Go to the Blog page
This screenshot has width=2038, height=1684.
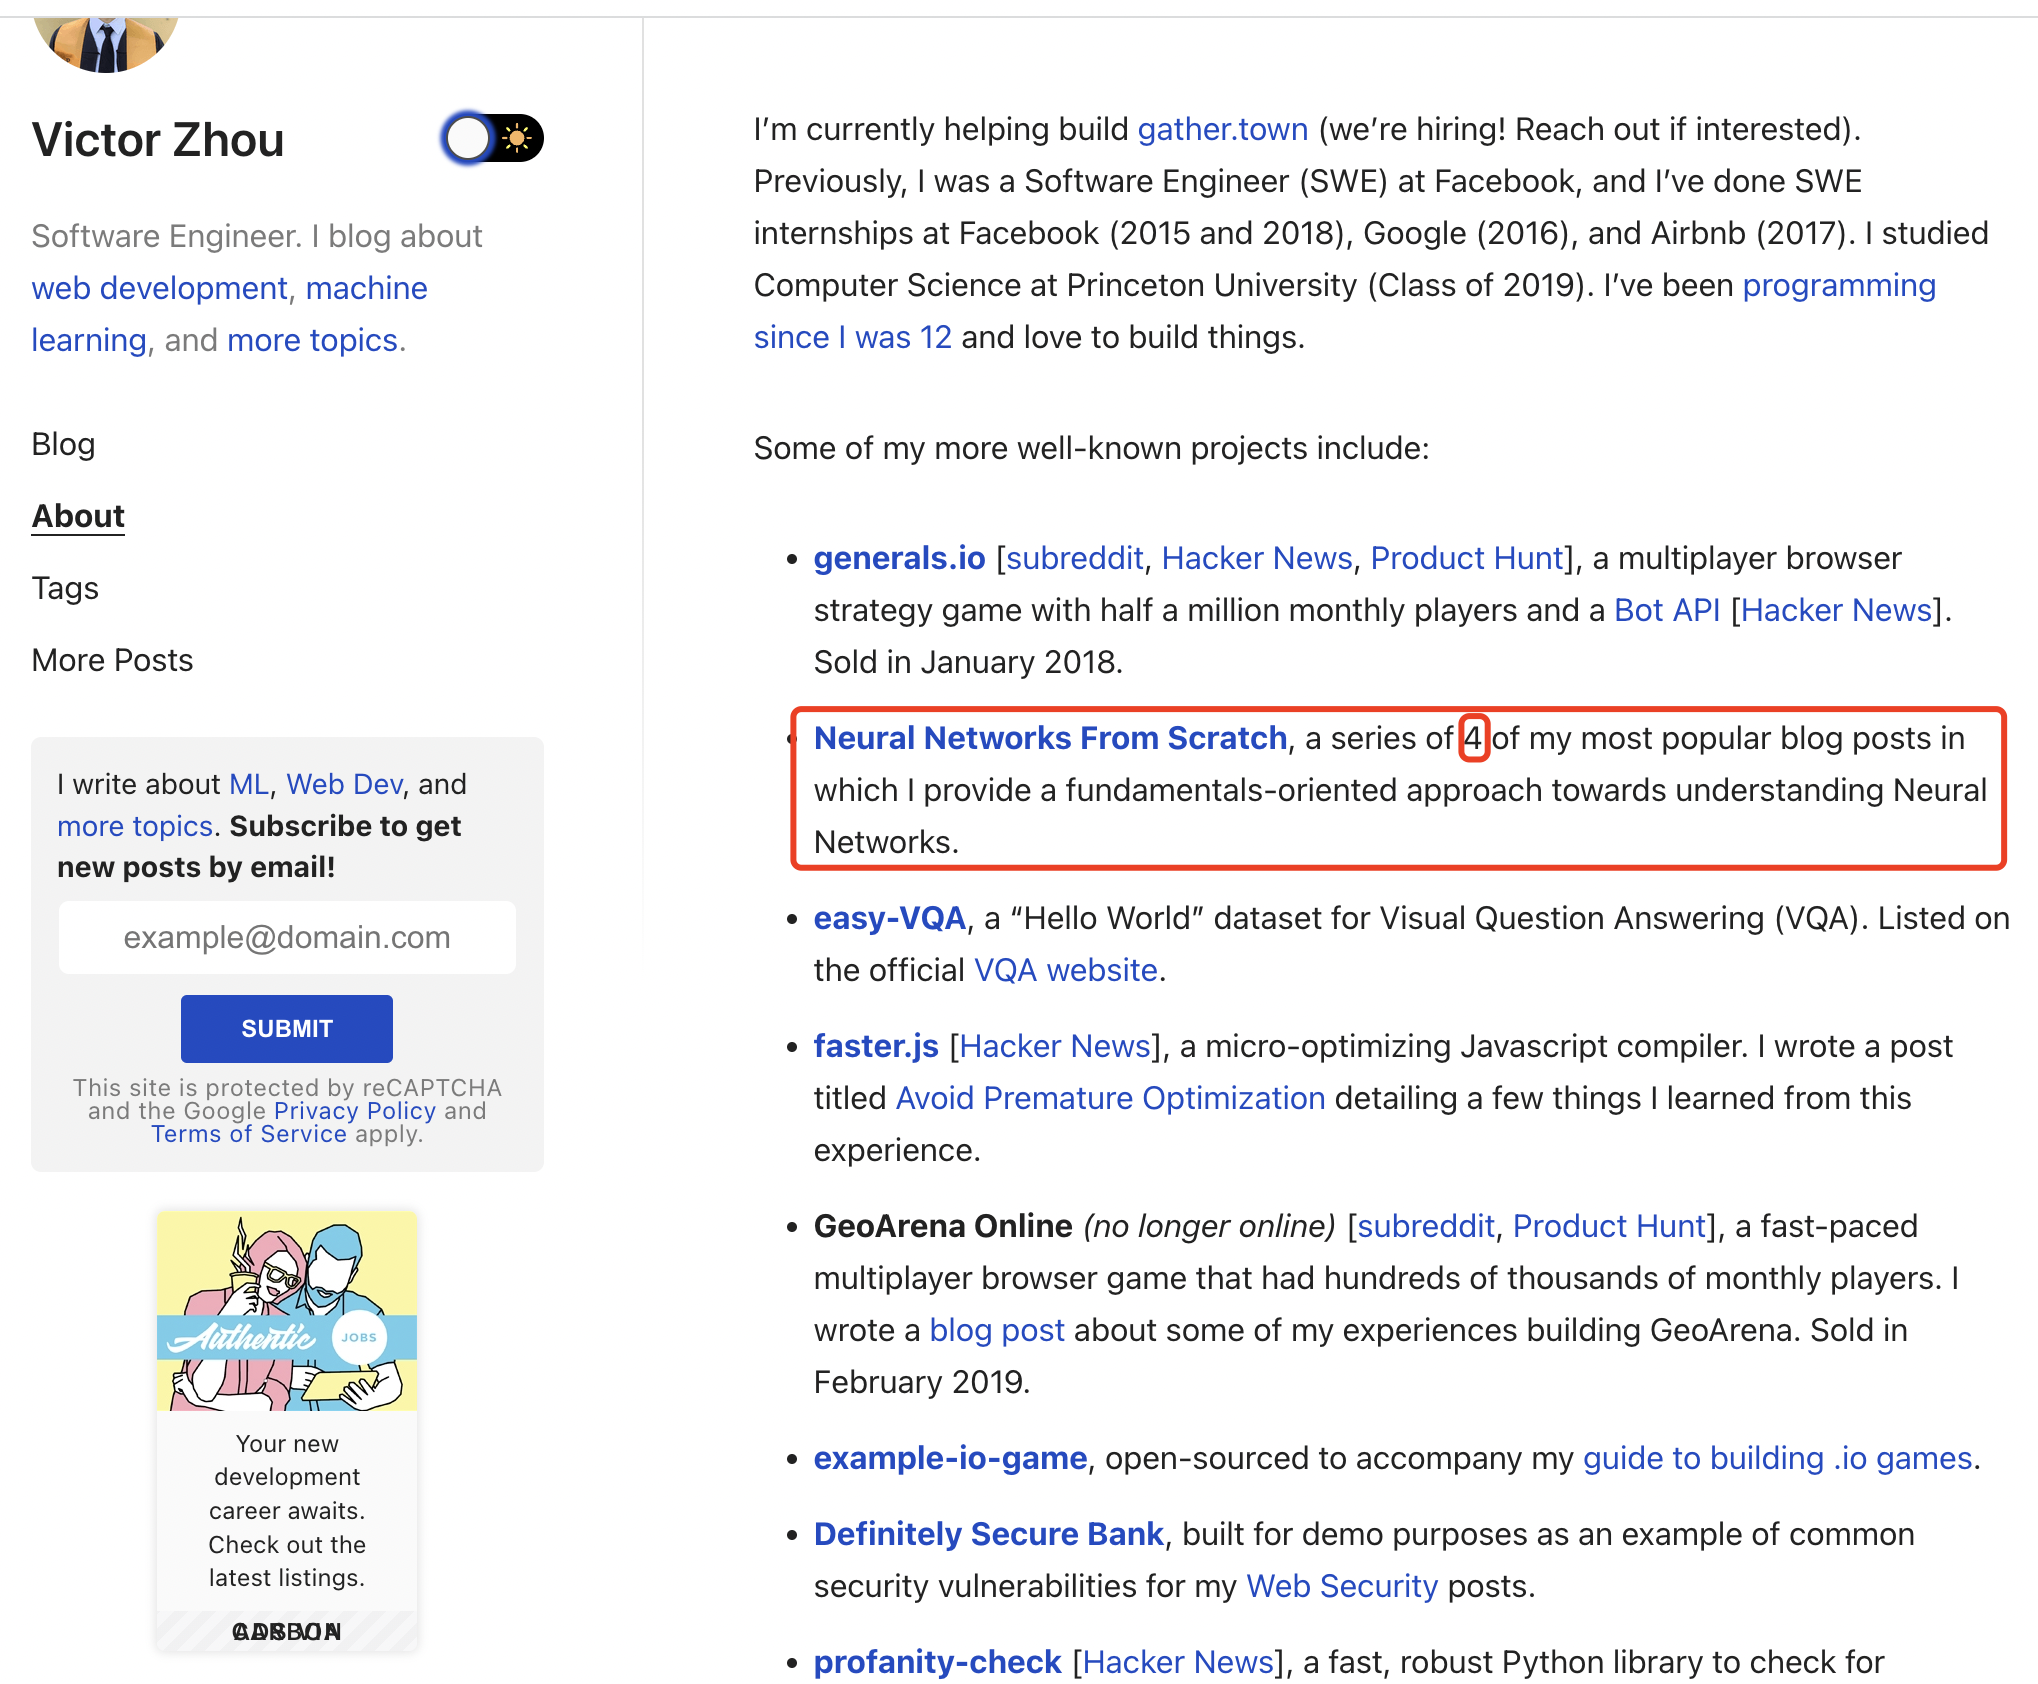[63, 444]
